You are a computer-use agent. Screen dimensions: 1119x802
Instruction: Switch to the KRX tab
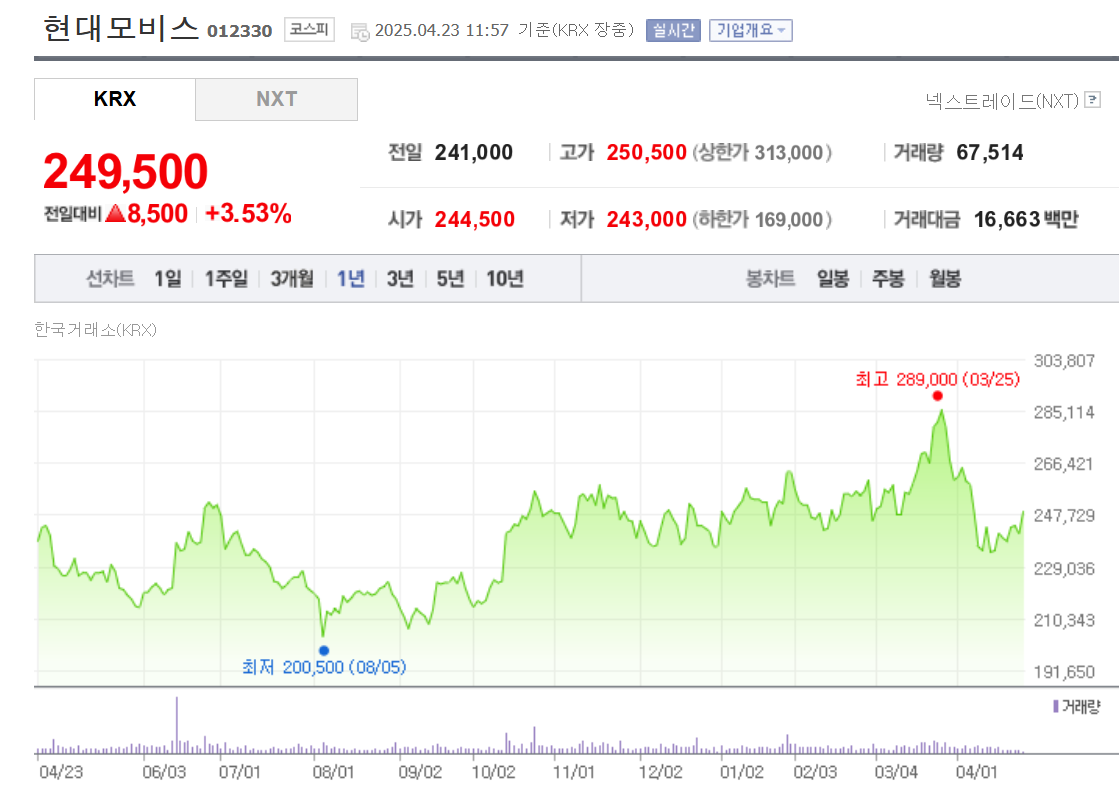point(113,99)
